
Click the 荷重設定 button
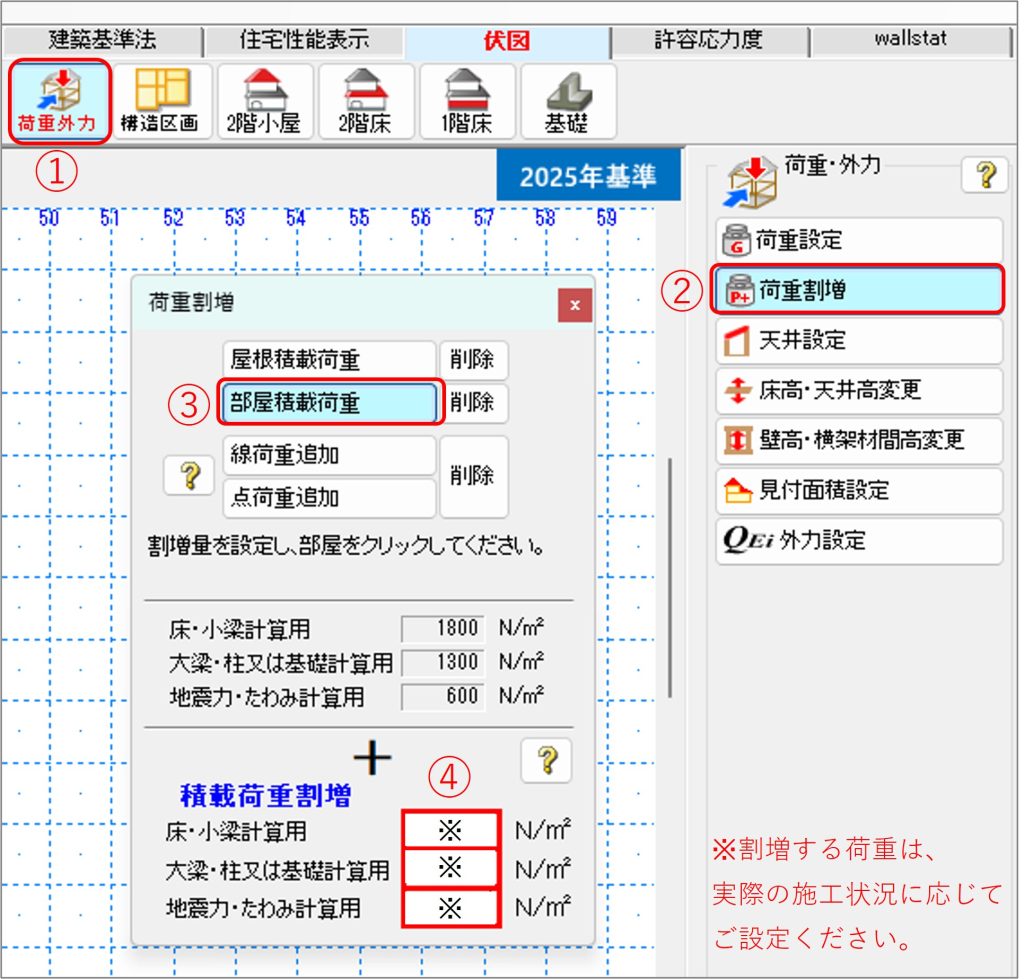(x=858, y=240)
